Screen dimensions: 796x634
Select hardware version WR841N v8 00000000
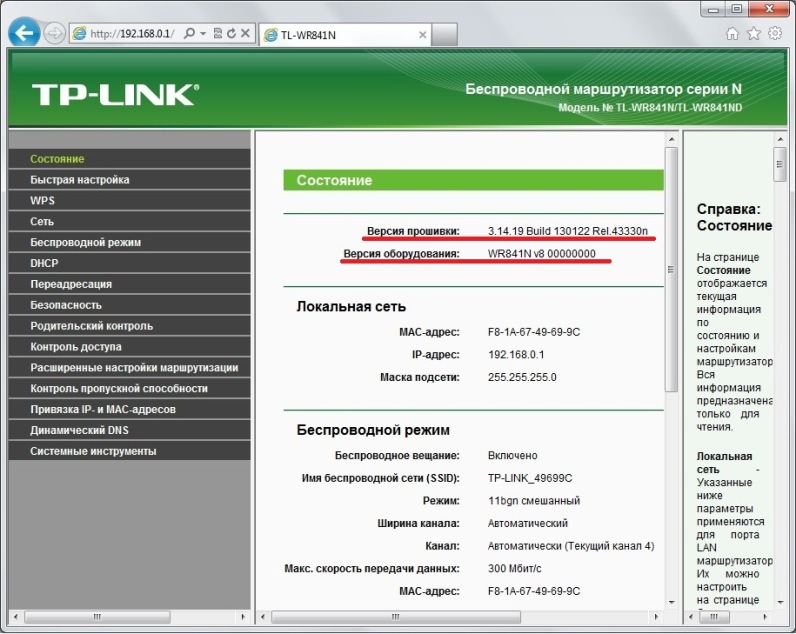click(542, 253)
